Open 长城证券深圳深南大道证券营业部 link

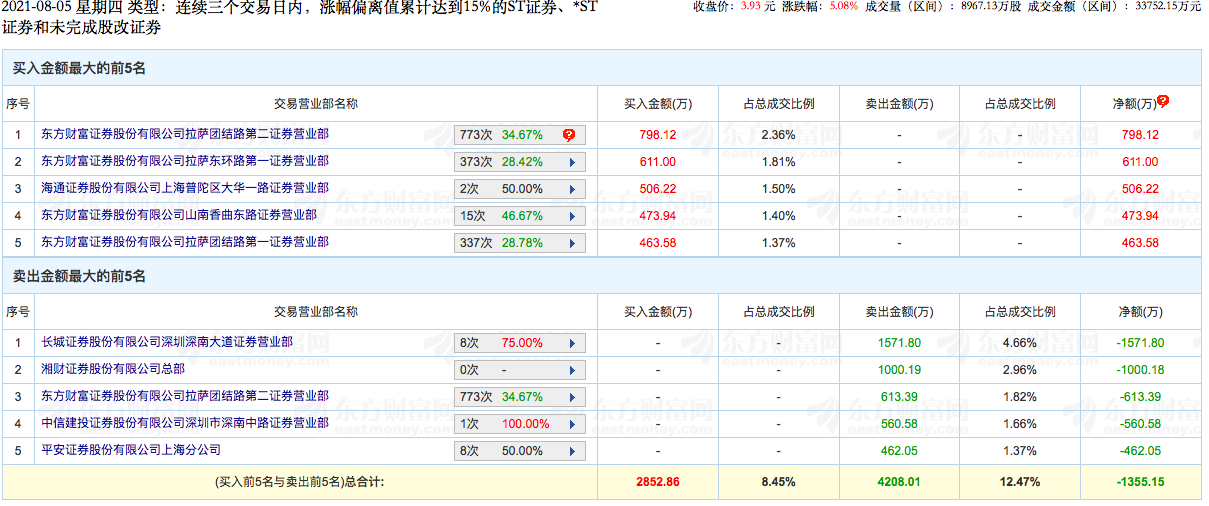(x=167, y=342)
